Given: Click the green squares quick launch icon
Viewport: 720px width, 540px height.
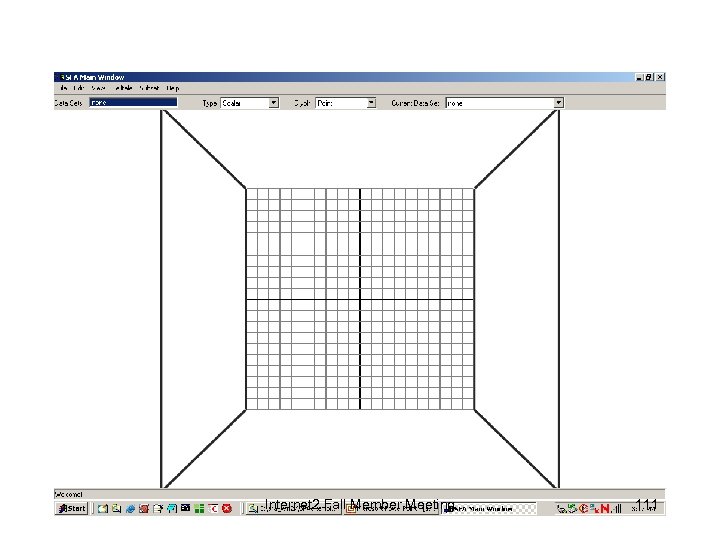Looking at the screenshot, I should [x=199, y=508].
